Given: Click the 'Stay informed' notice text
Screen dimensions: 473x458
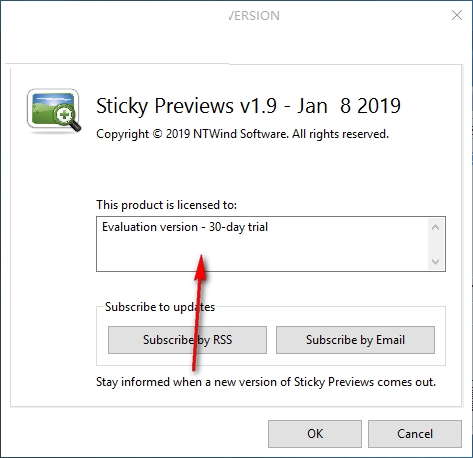Looking at the screenshot, I should click(266, 382).
